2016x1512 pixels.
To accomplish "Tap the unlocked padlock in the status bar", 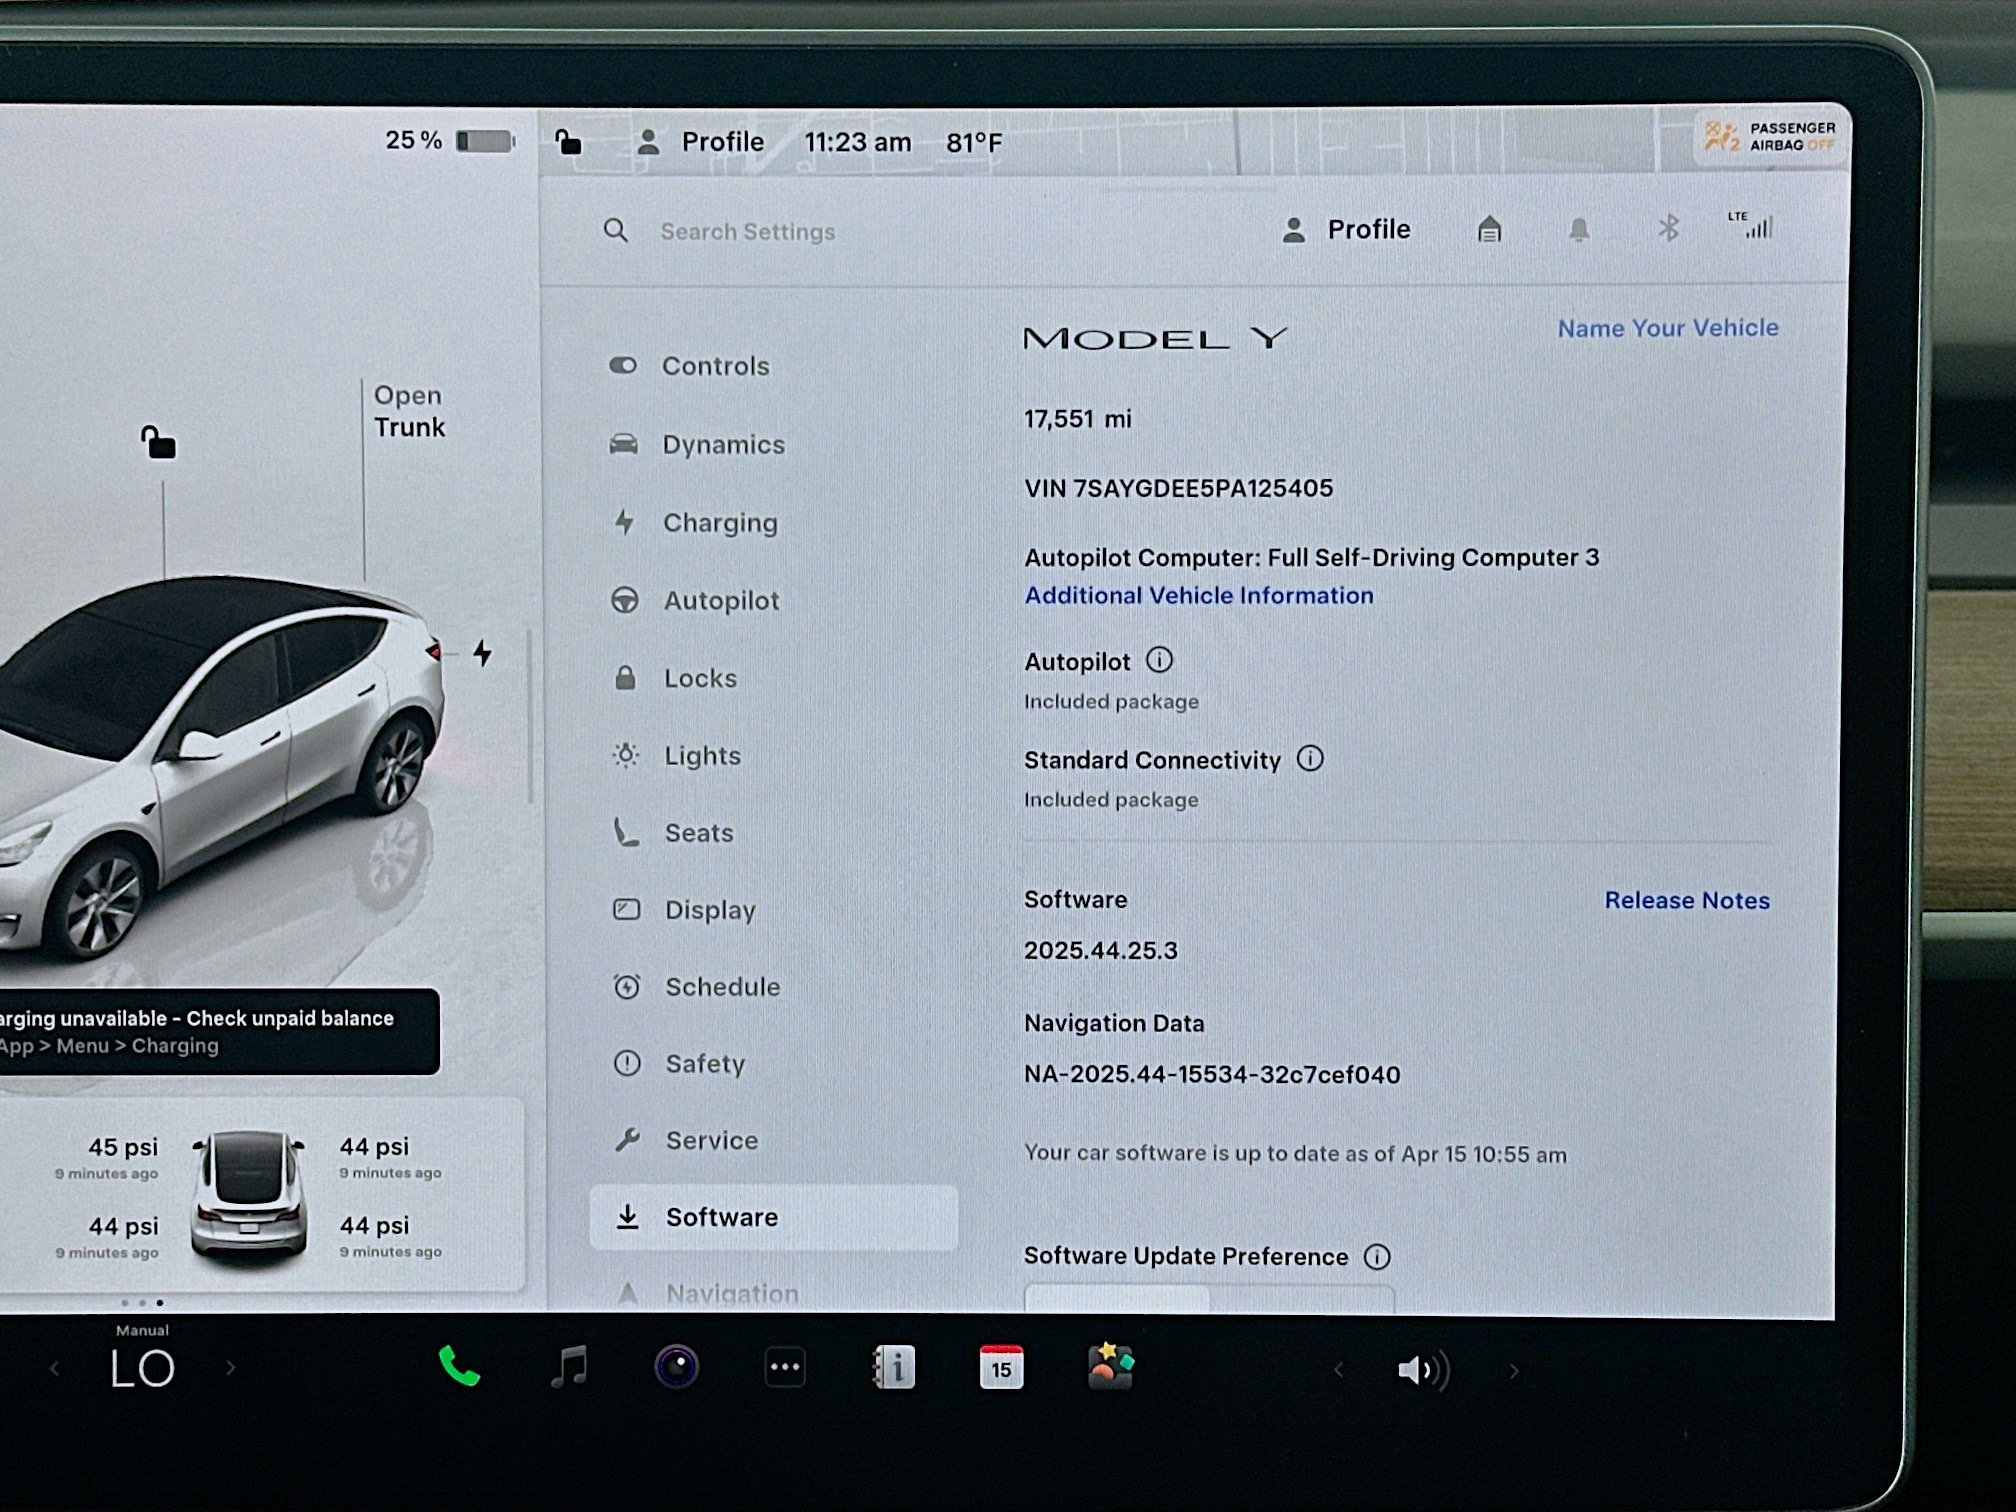I will (x=570, y=141).
